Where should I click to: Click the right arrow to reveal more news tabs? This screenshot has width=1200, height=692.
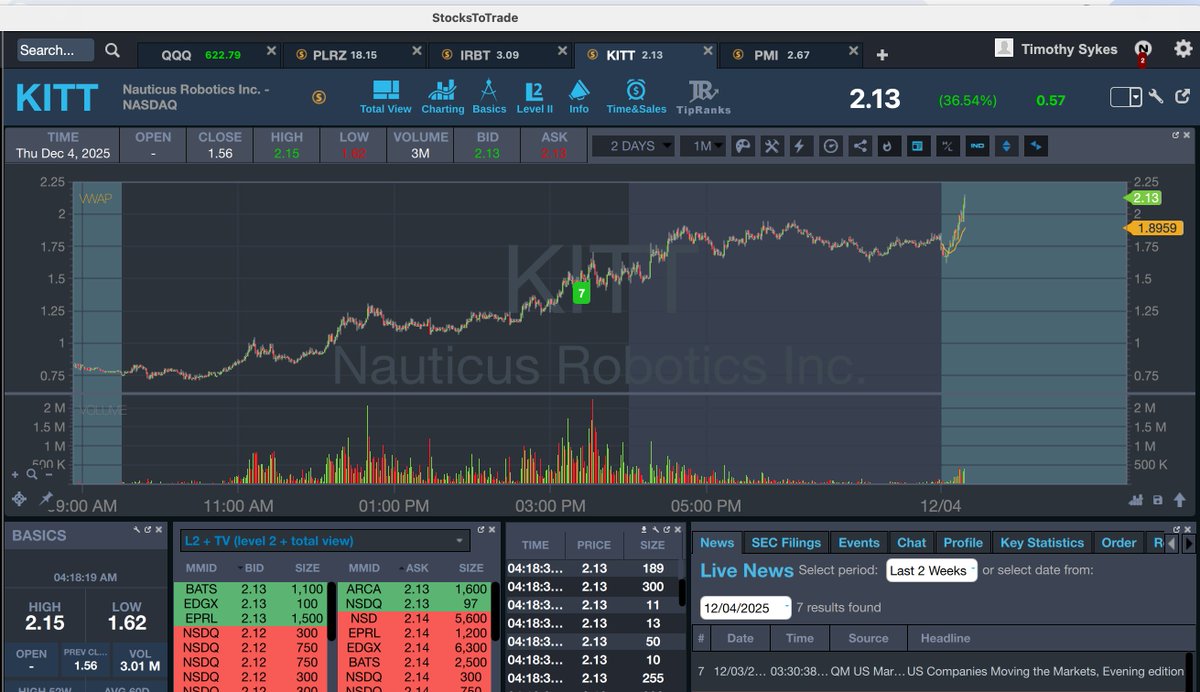(1188, 543)
